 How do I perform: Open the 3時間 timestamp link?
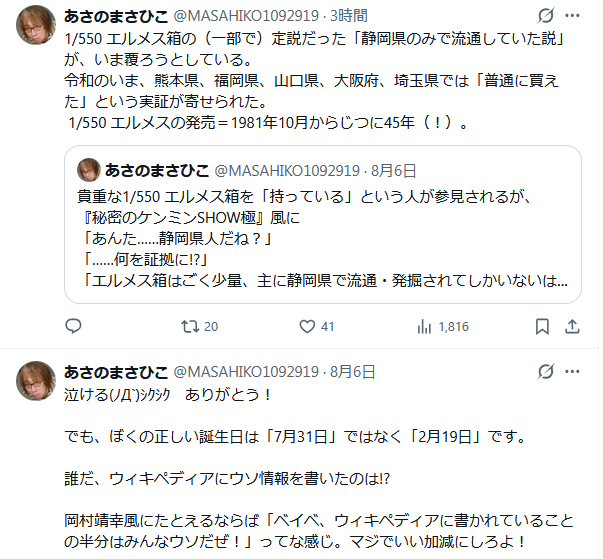click(x=349, y=16)
